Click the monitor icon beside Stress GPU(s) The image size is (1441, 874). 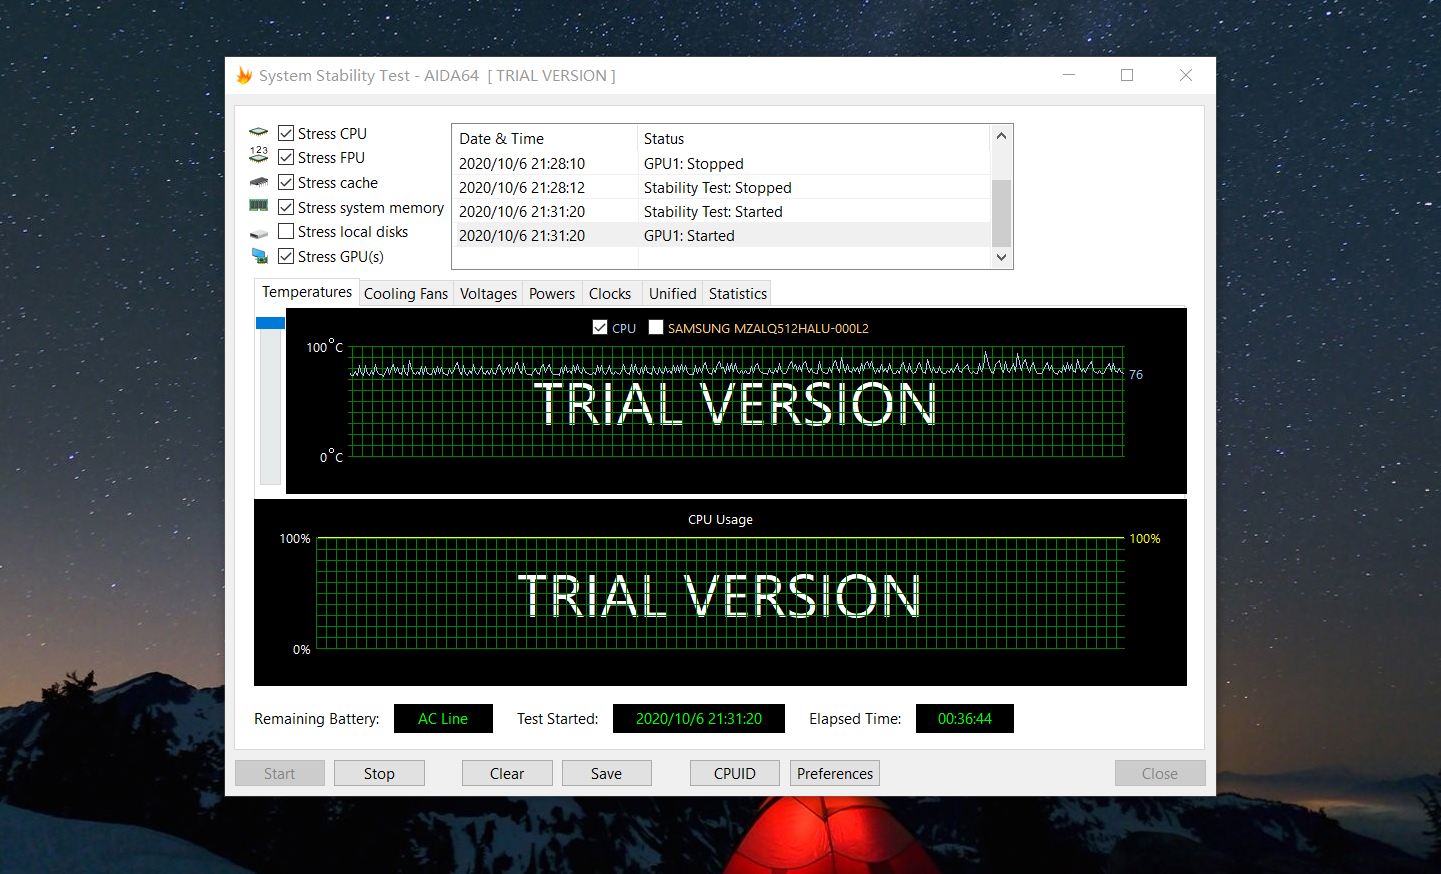point(259,256)
